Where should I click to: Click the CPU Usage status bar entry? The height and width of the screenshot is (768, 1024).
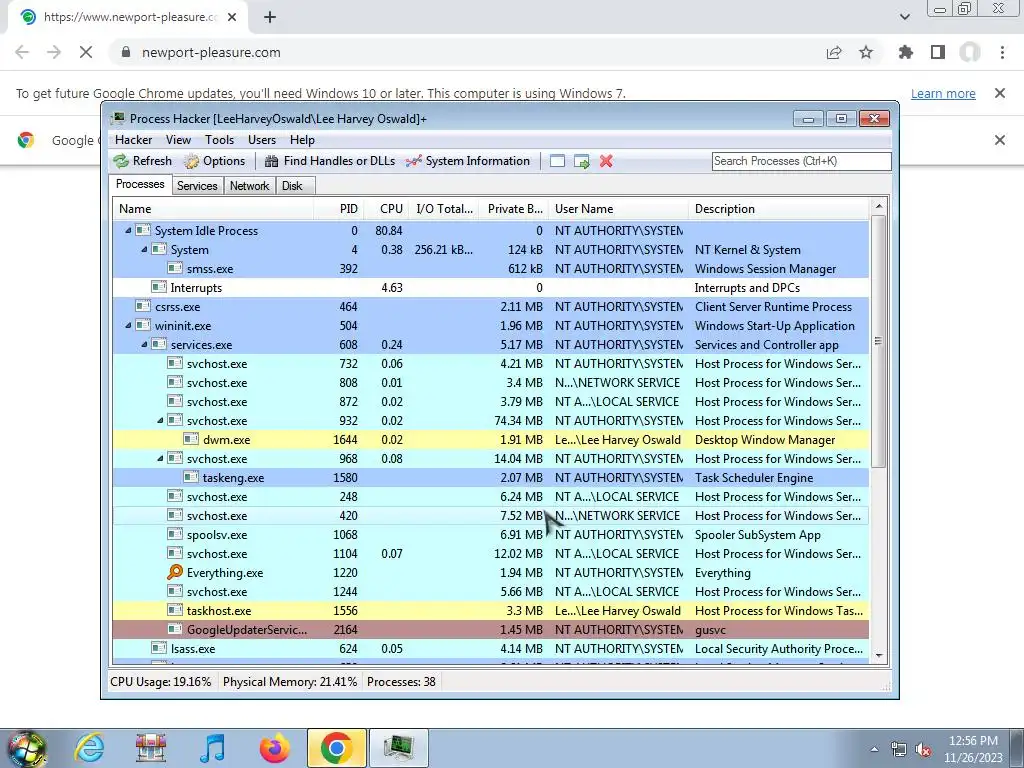coord(161,682)
